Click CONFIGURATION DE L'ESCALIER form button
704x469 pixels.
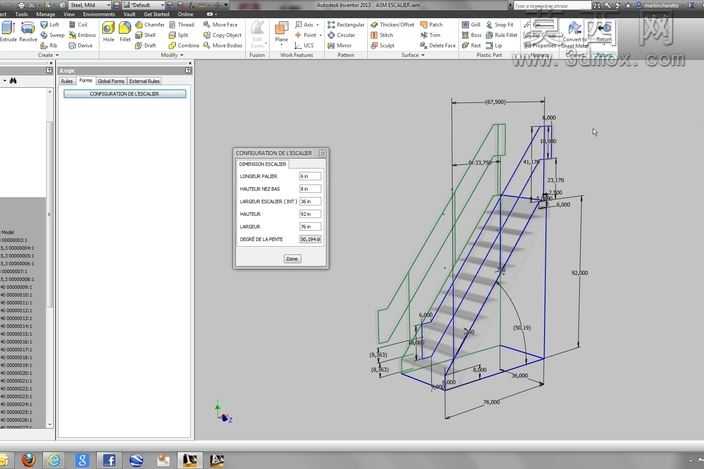[125, 94]
